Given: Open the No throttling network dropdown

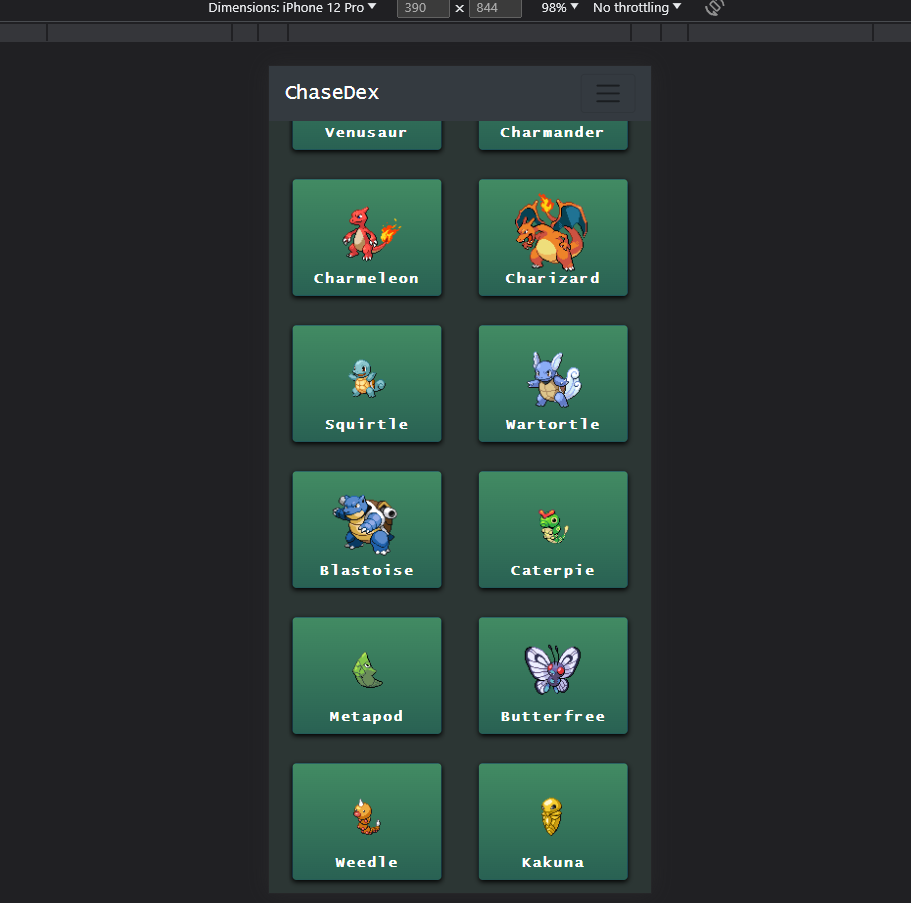Looking at the screenshot, I should click(636, 8).
